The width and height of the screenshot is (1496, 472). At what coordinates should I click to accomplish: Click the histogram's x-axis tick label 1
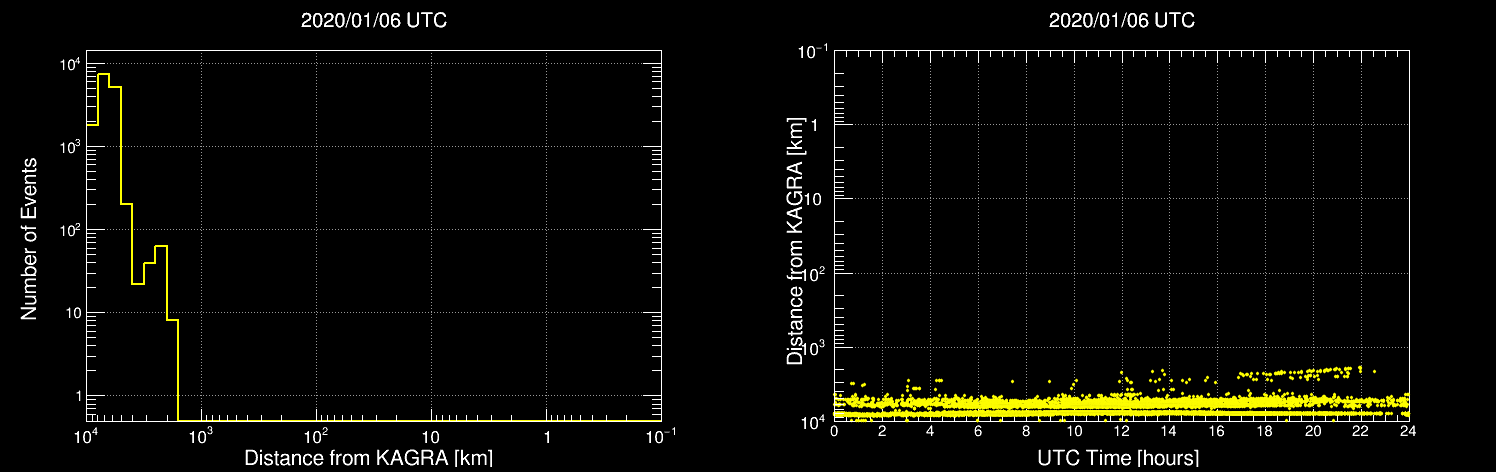coord(546,438)
